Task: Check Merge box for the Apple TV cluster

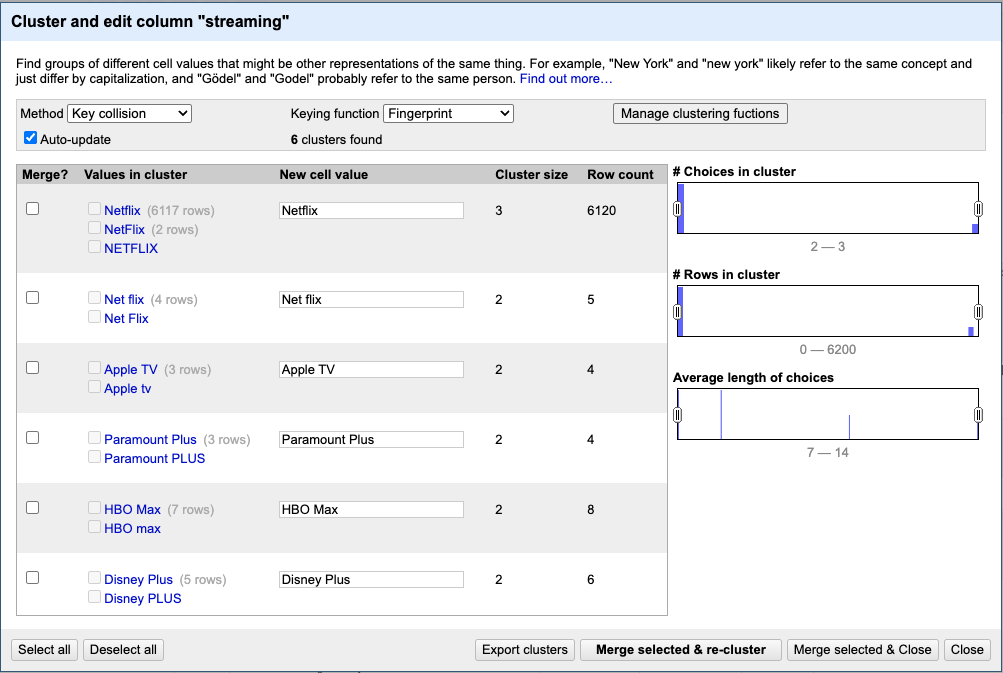Action: tap(33, 367)
